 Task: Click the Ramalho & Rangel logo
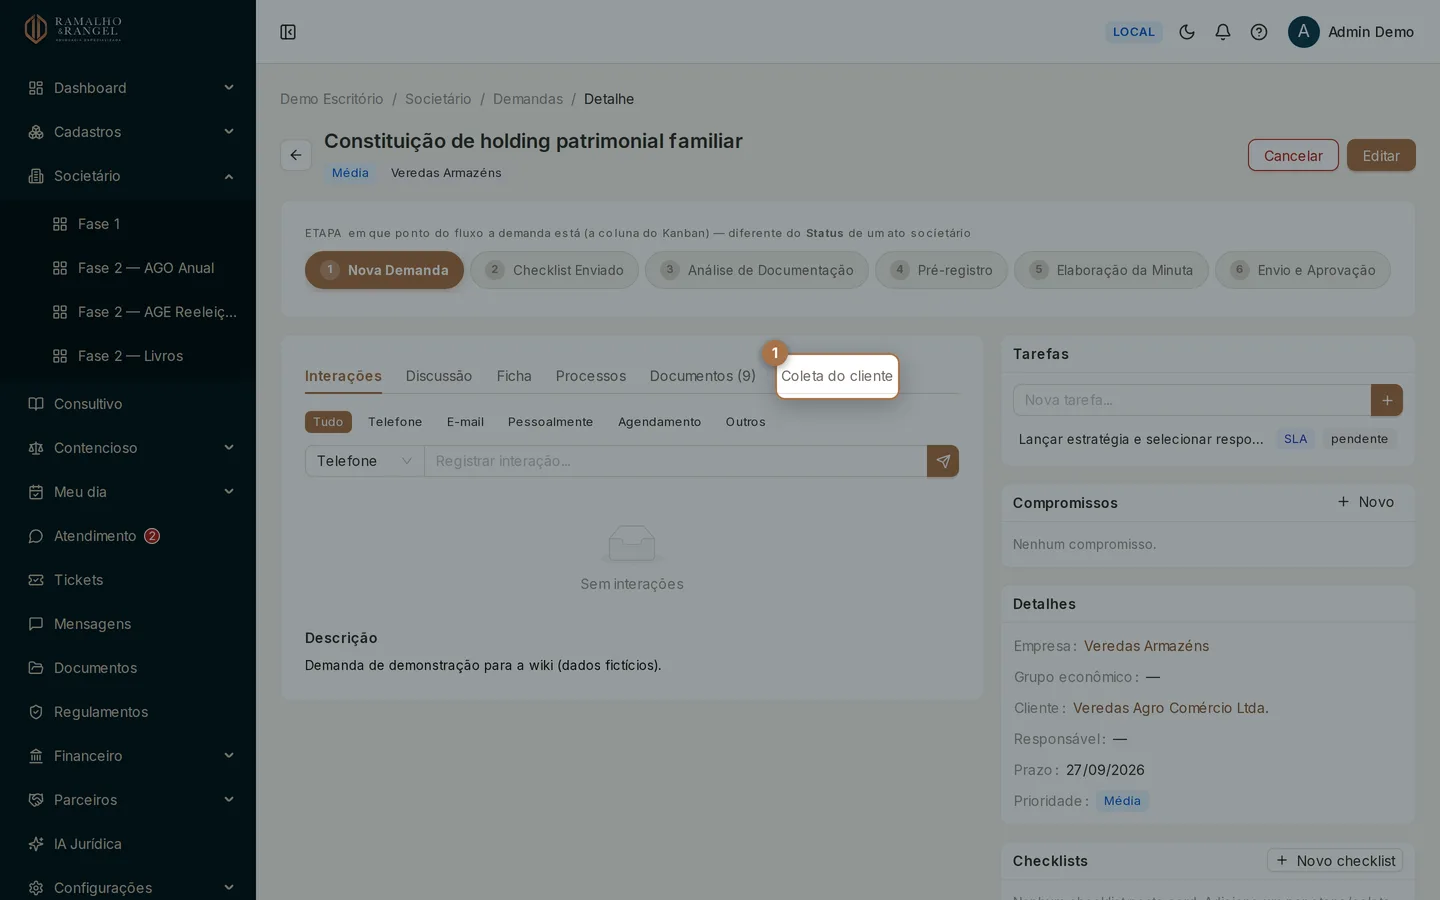point(73,29)
